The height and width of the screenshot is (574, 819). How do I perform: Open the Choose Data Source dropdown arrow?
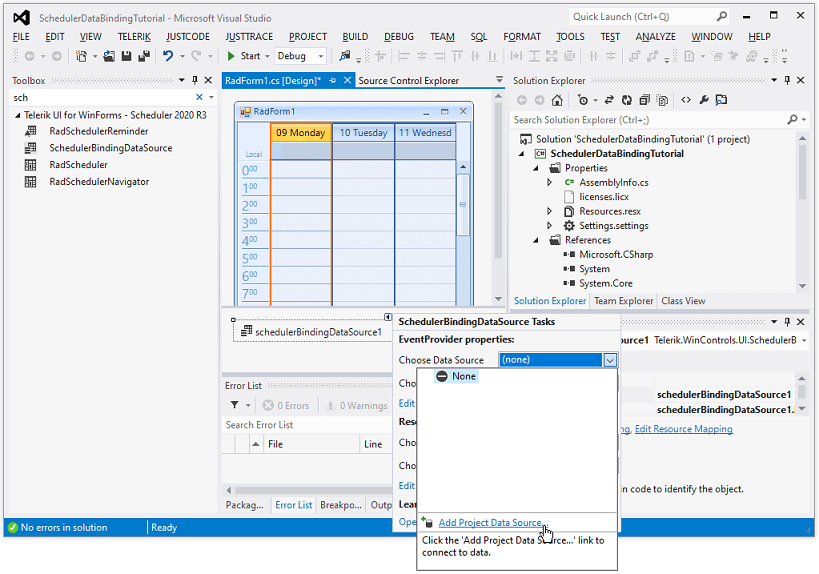click(610, 360)
